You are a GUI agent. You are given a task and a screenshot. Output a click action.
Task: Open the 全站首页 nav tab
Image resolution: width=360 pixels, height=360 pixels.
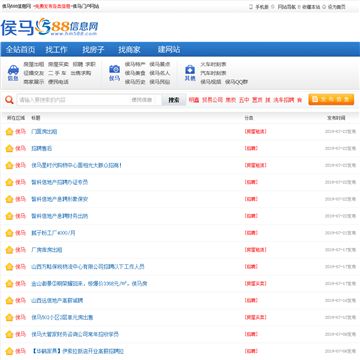click(x=20, y=50)
